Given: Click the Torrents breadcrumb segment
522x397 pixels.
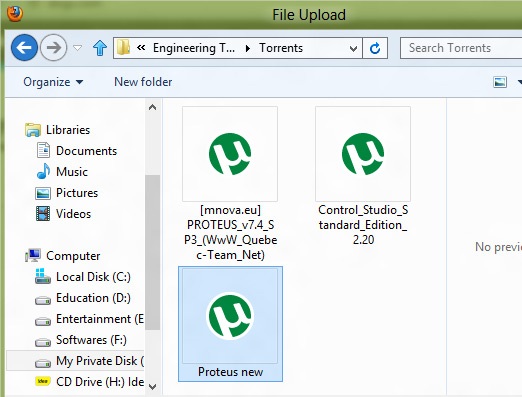Looking at the screenshot, I should click(281, 48).
